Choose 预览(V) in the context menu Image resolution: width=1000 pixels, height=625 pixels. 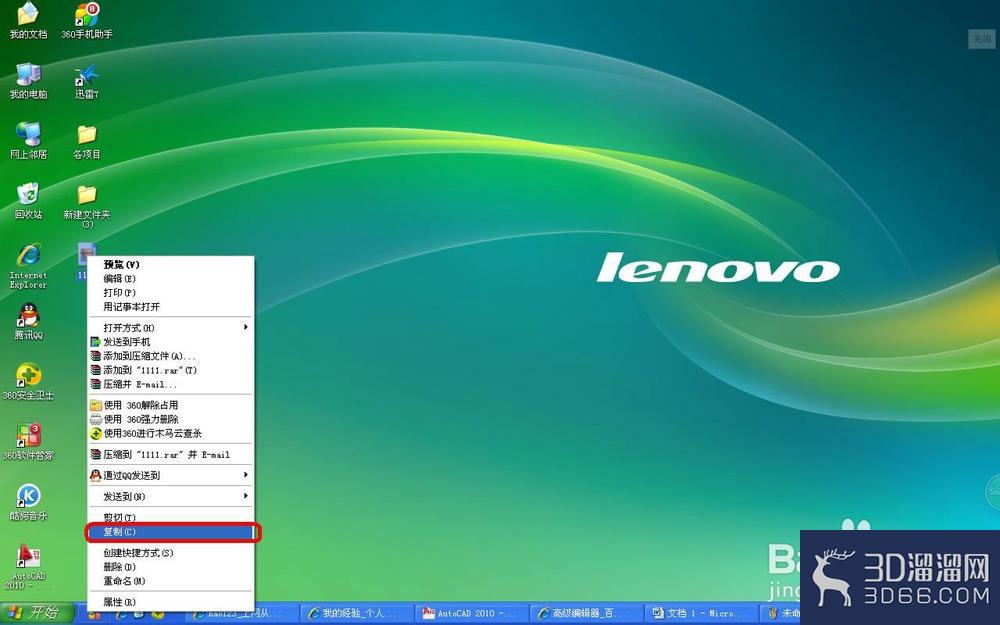171,264
